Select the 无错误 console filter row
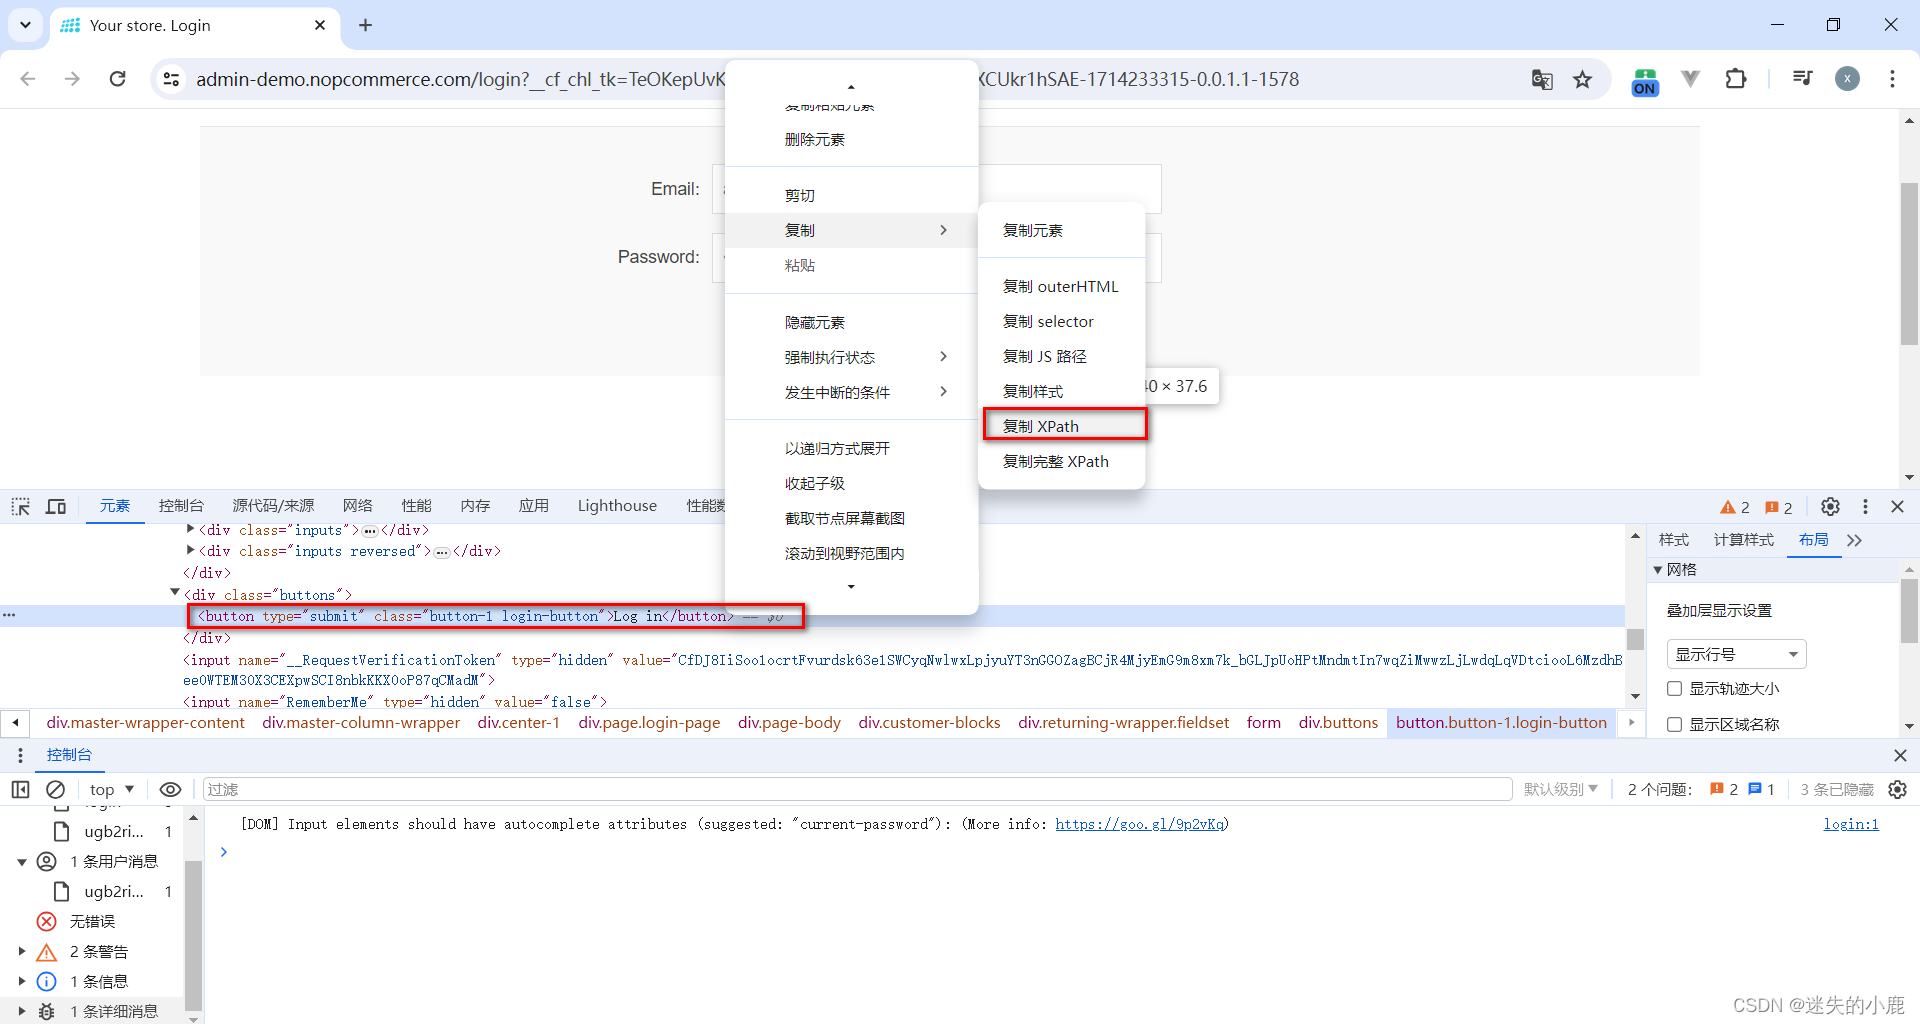The height and width of the screenshot is (1024, 1920). point(92,921)
